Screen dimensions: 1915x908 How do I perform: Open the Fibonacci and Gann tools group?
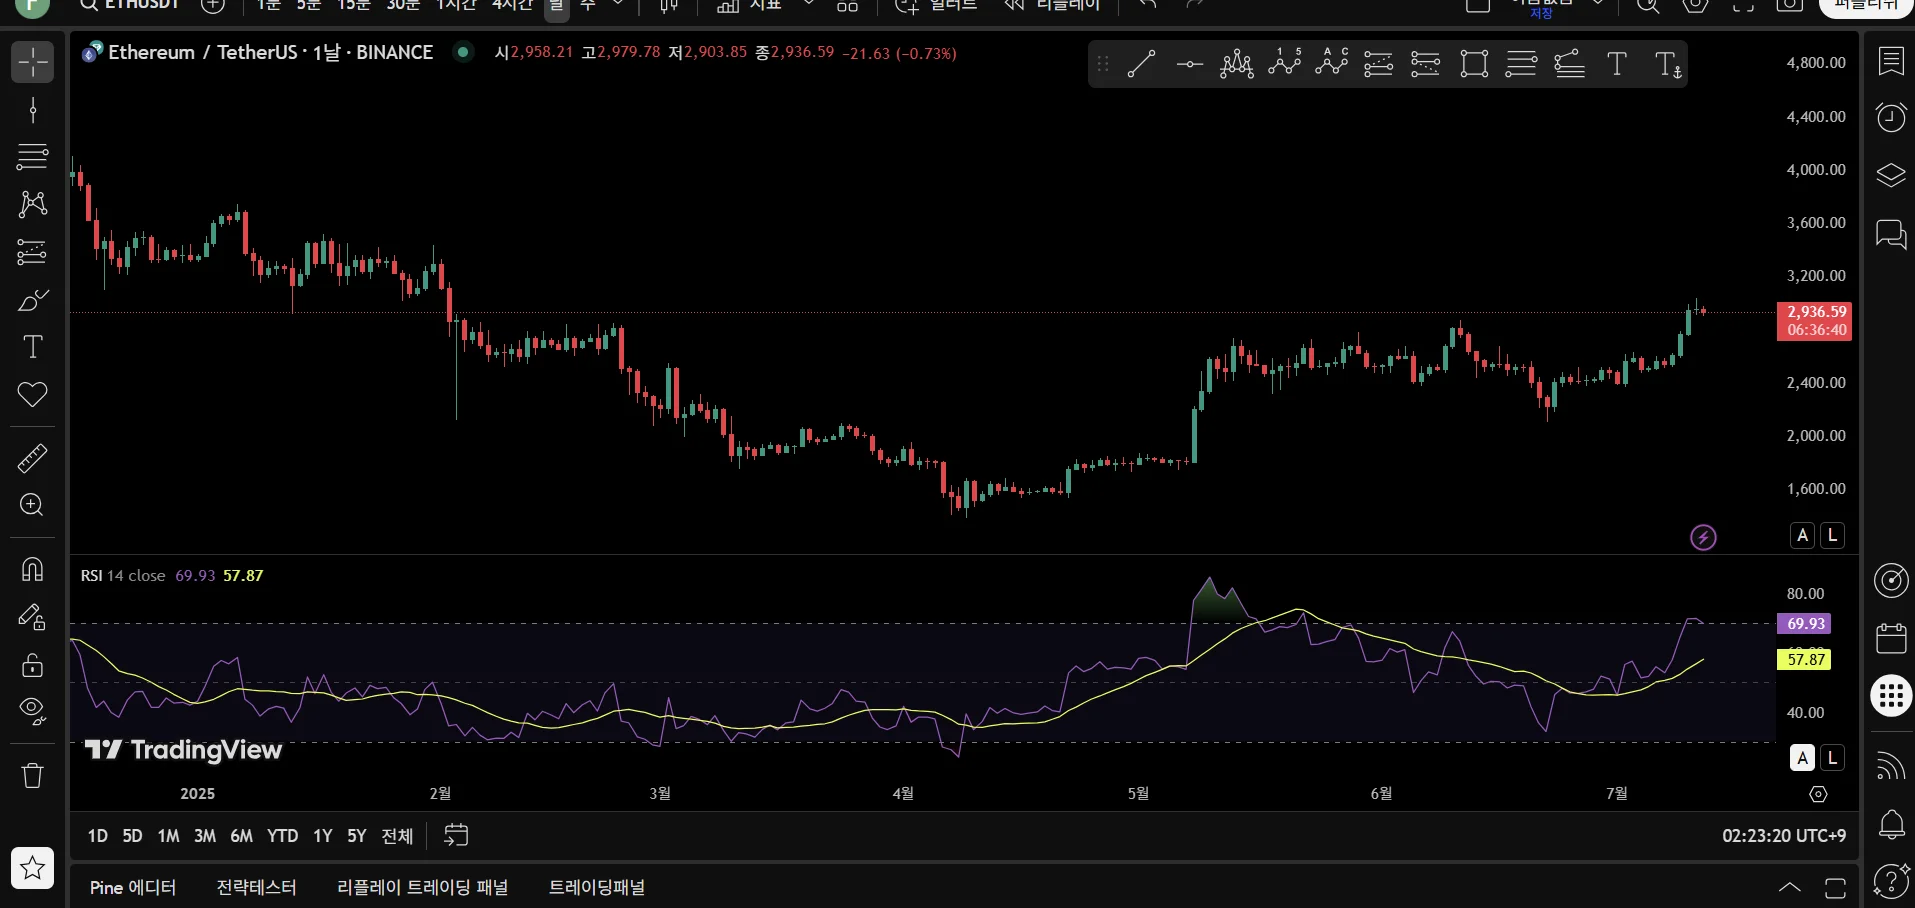32,157
